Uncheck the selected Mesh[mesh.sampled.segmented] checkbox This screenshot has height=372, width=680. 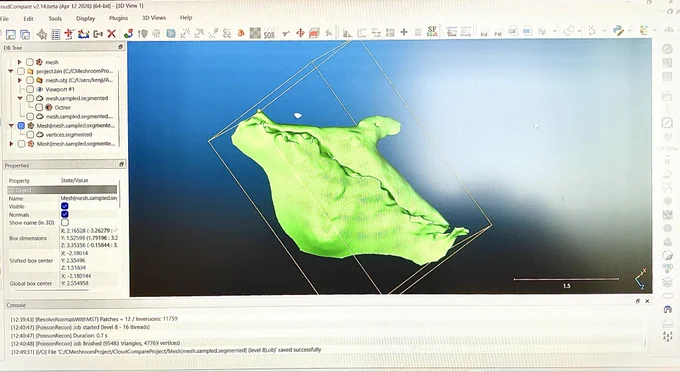21,126
